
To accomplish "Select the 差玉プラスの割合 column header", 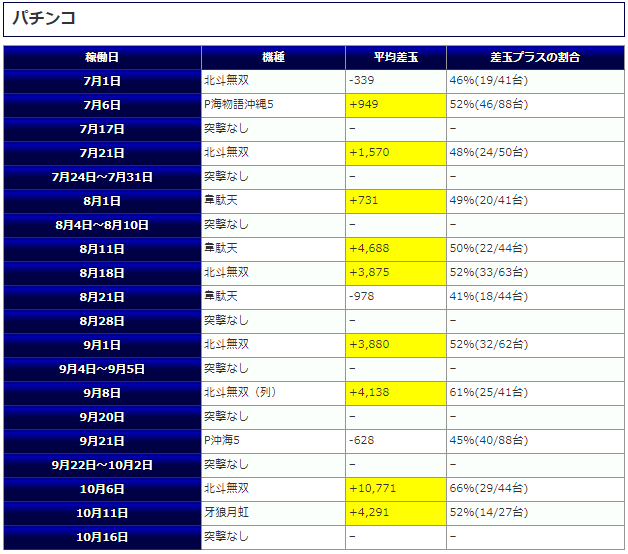I will [535, 57].
